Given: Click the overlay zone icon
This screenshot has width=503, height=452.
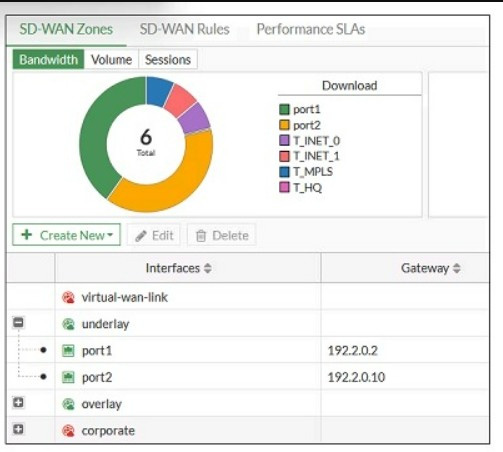Looking at the screenshot, I should point(68,404).
